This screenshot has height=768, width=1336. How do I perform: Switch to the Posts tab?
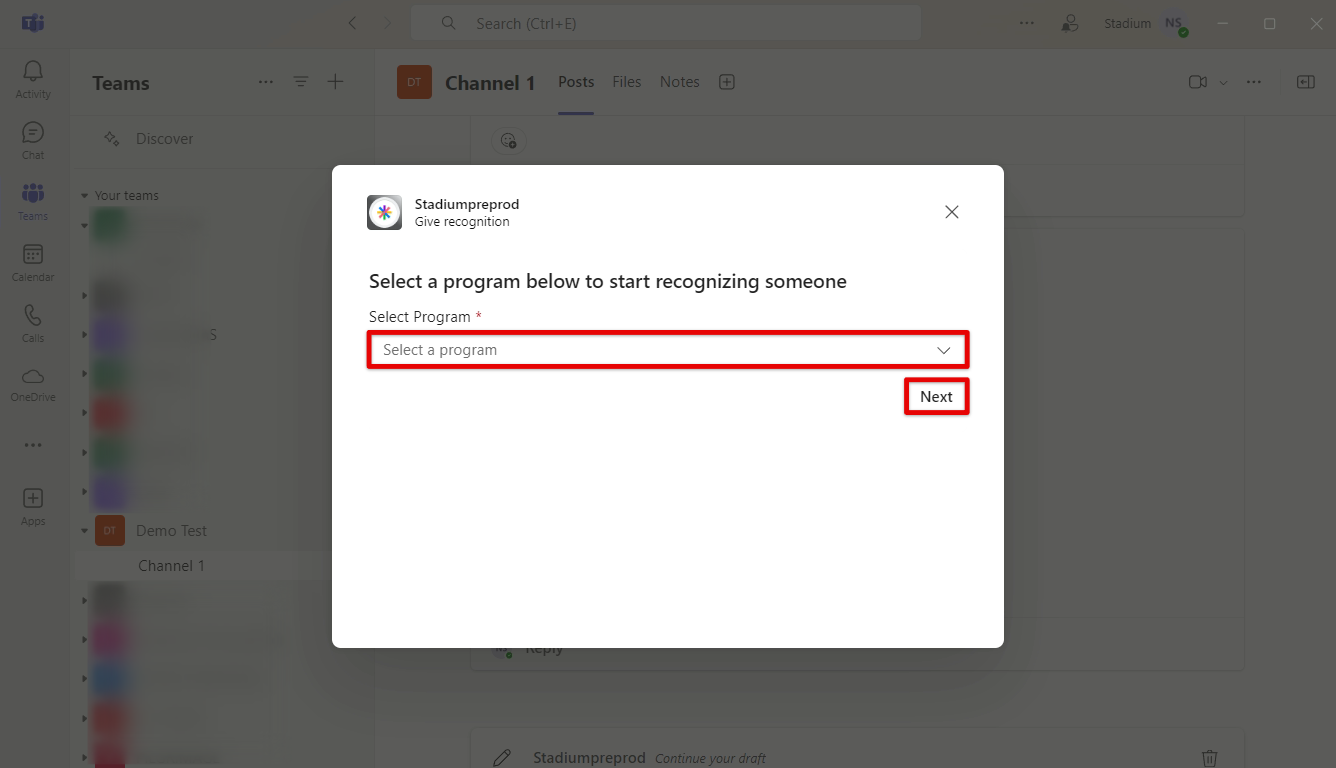click(x=576, y=82)
